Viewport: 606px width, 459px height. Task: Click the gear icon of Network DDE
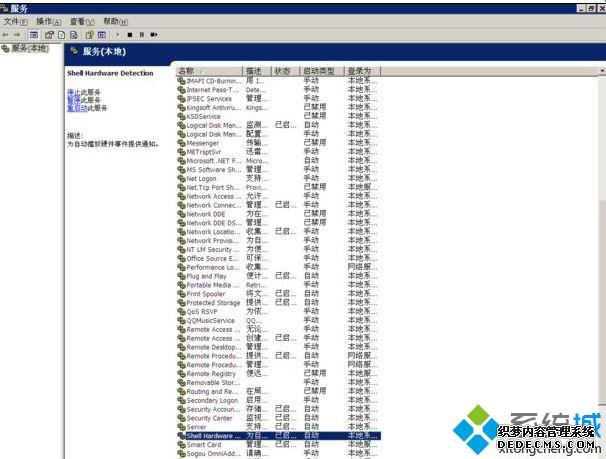181,214
